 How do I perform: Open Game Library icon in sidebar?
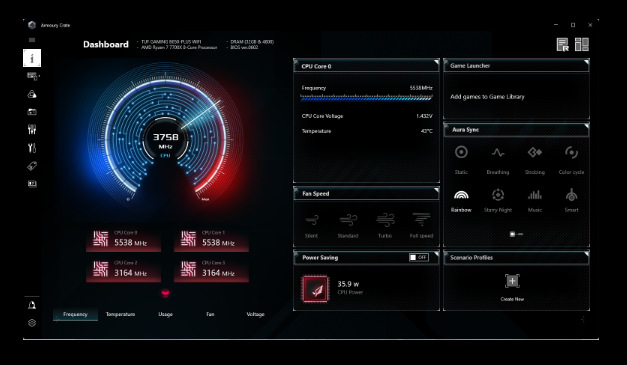pos(32,112)
